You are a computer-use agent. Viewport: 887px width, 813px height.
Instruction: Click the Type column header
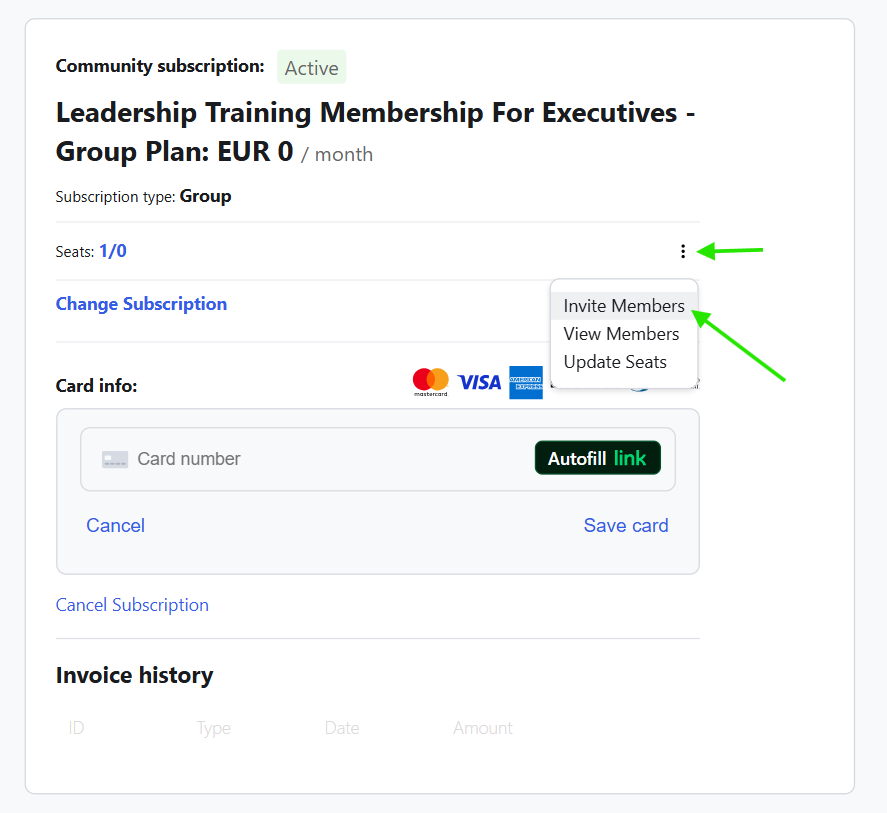pos(213,728)
